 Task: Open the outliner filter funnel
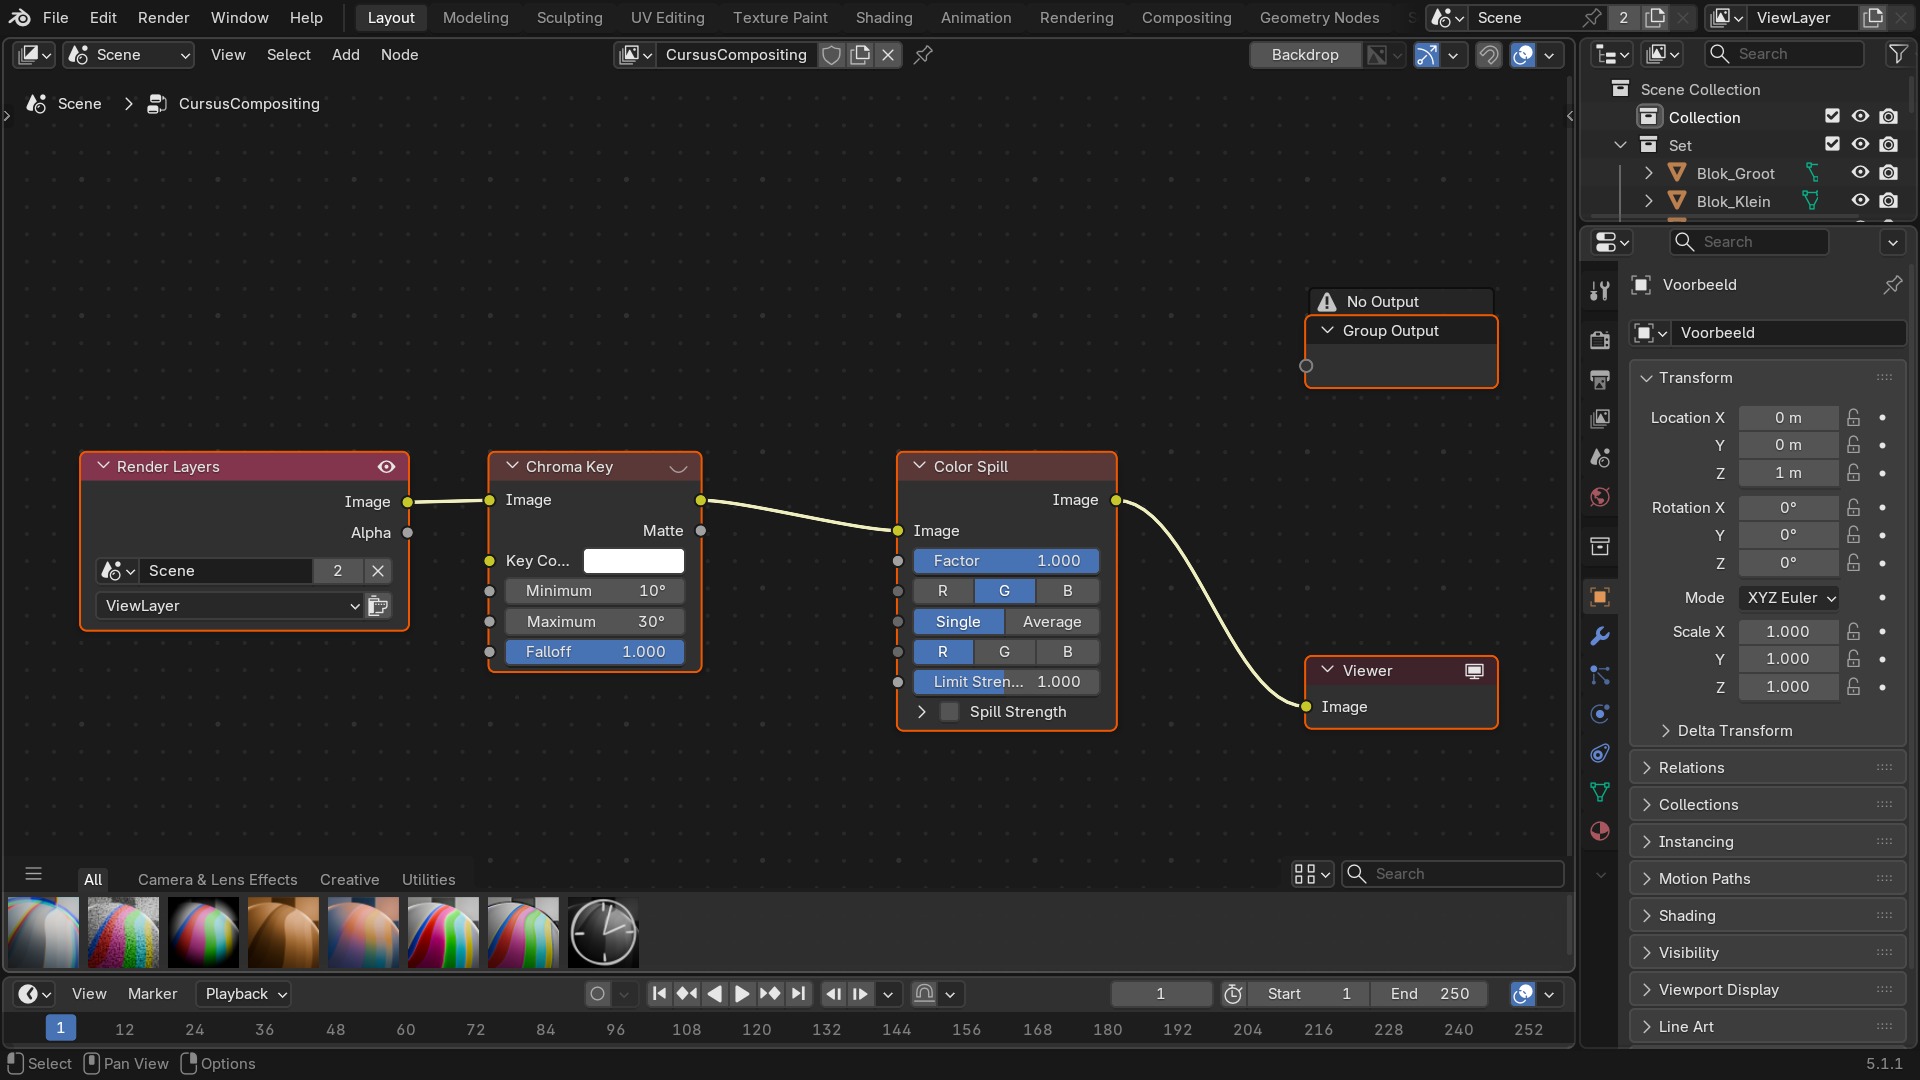pos(1897,54)
